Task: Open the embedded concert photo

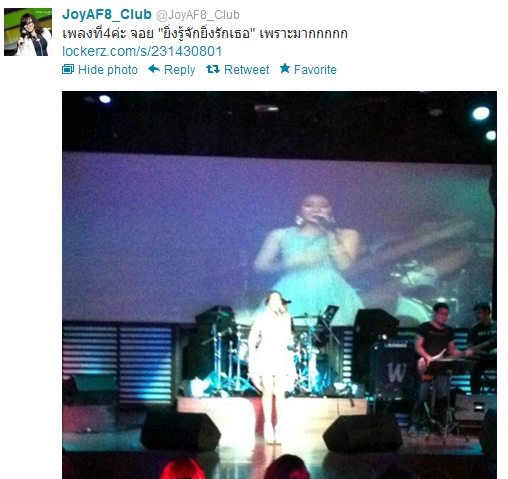Action: click(279, 285)
